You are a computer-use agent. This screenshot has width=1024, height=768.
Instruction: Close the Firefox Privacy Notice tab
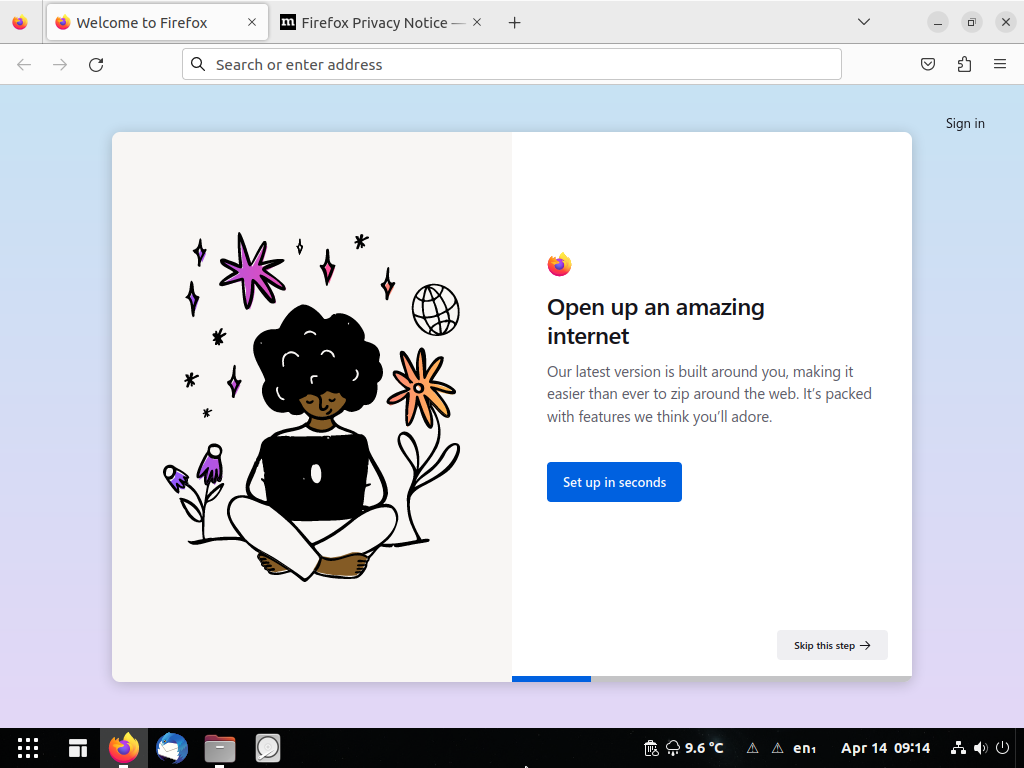coord(477,22)
